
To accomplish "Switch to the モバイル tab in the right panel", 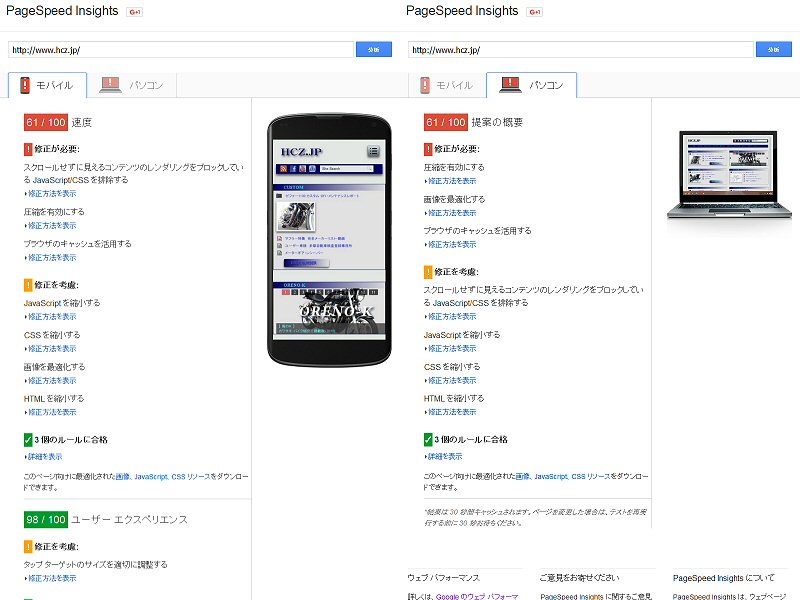I will (x=447, y=85).
